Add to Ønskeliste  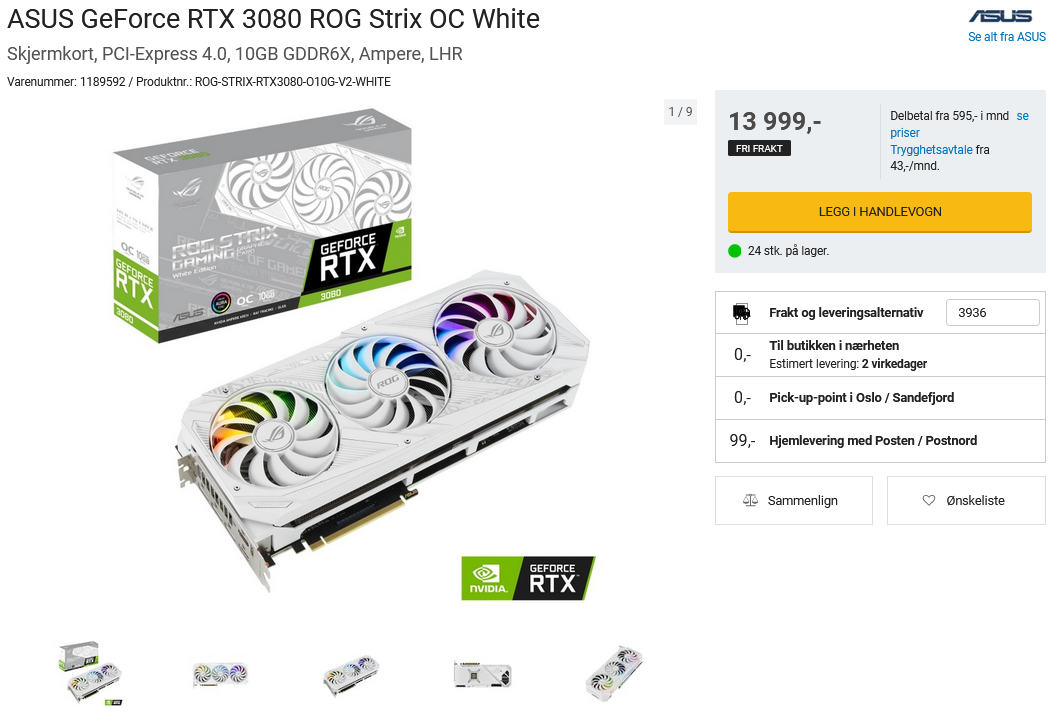click(x=966, y=500)
